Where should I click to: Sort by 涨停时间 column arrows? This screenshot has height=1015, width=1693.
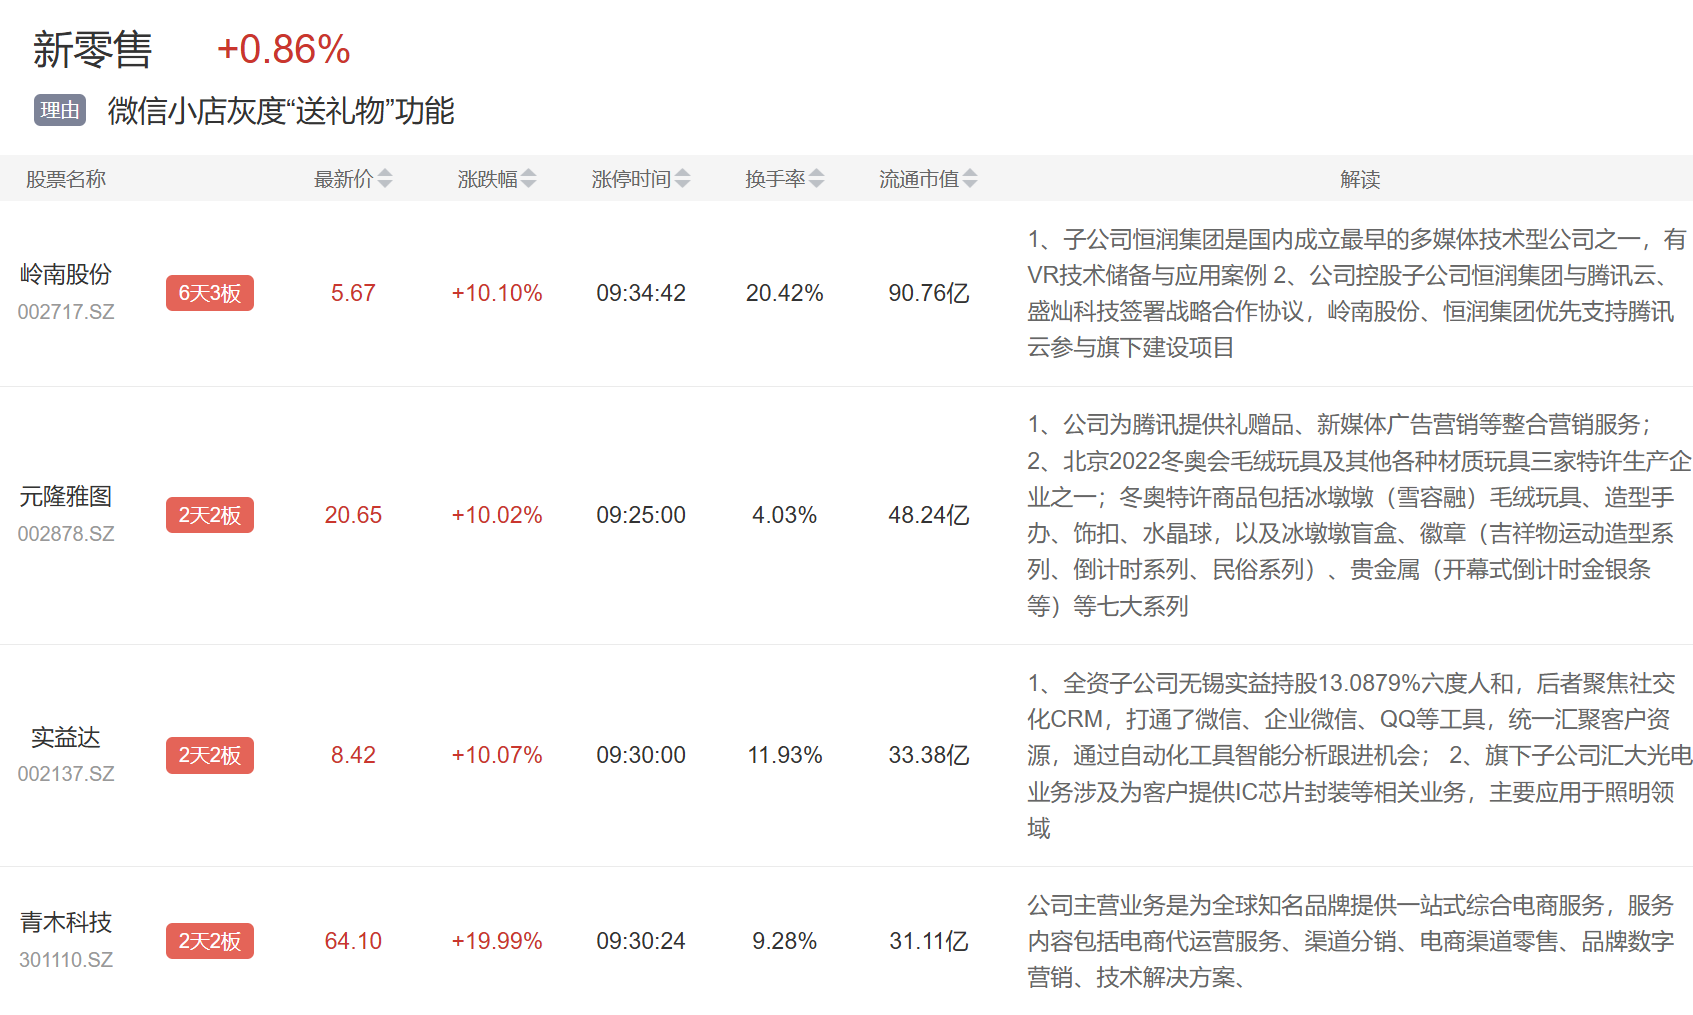click(x=683, y=179)
